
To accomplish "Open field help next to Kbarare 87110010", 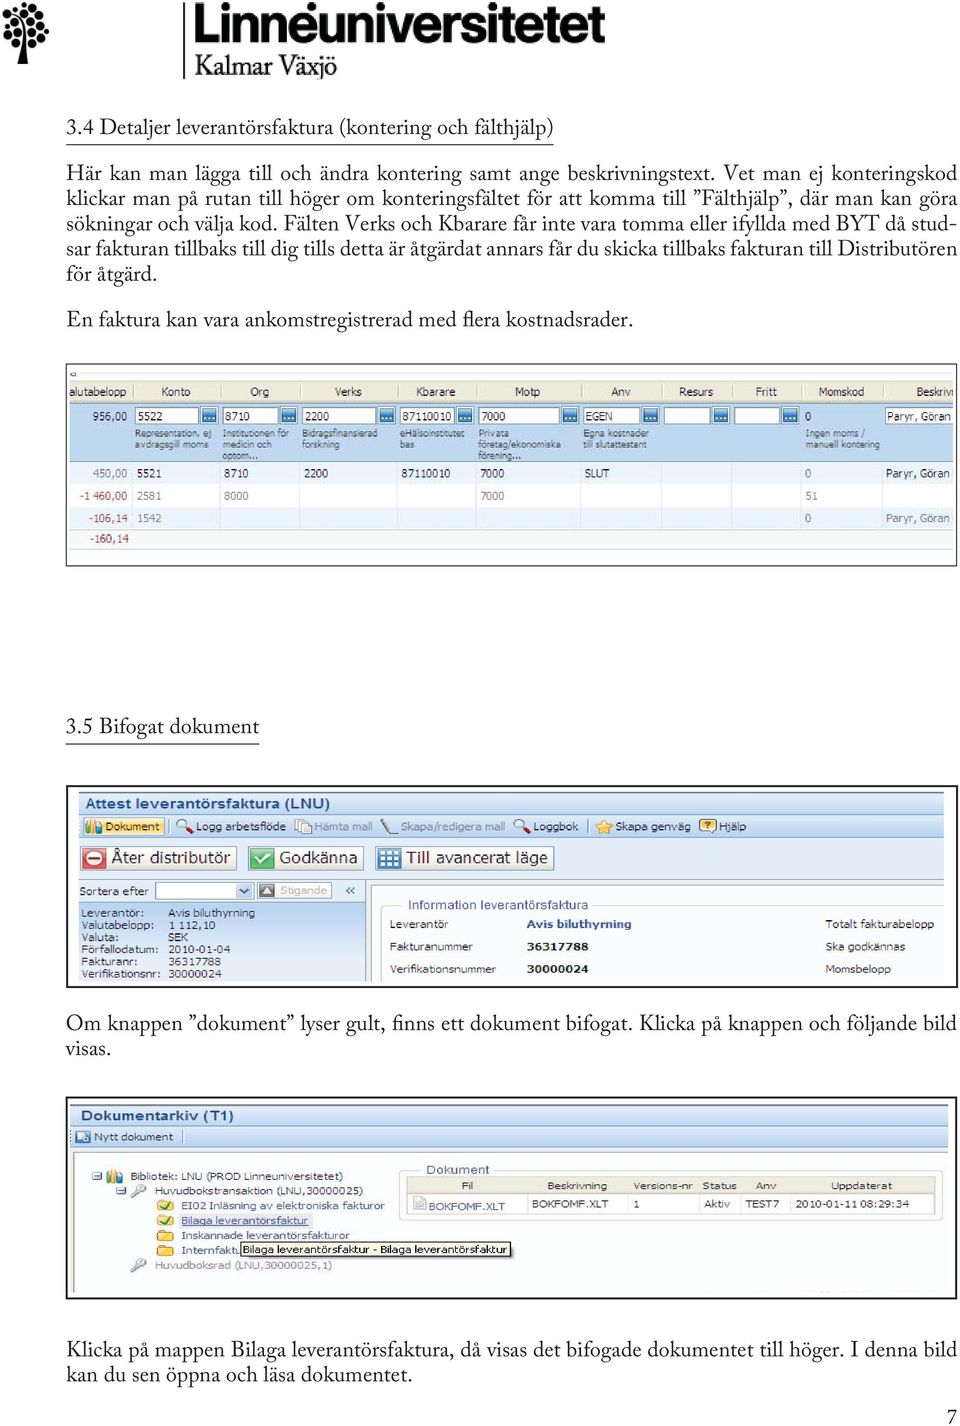I will point(465,416).
